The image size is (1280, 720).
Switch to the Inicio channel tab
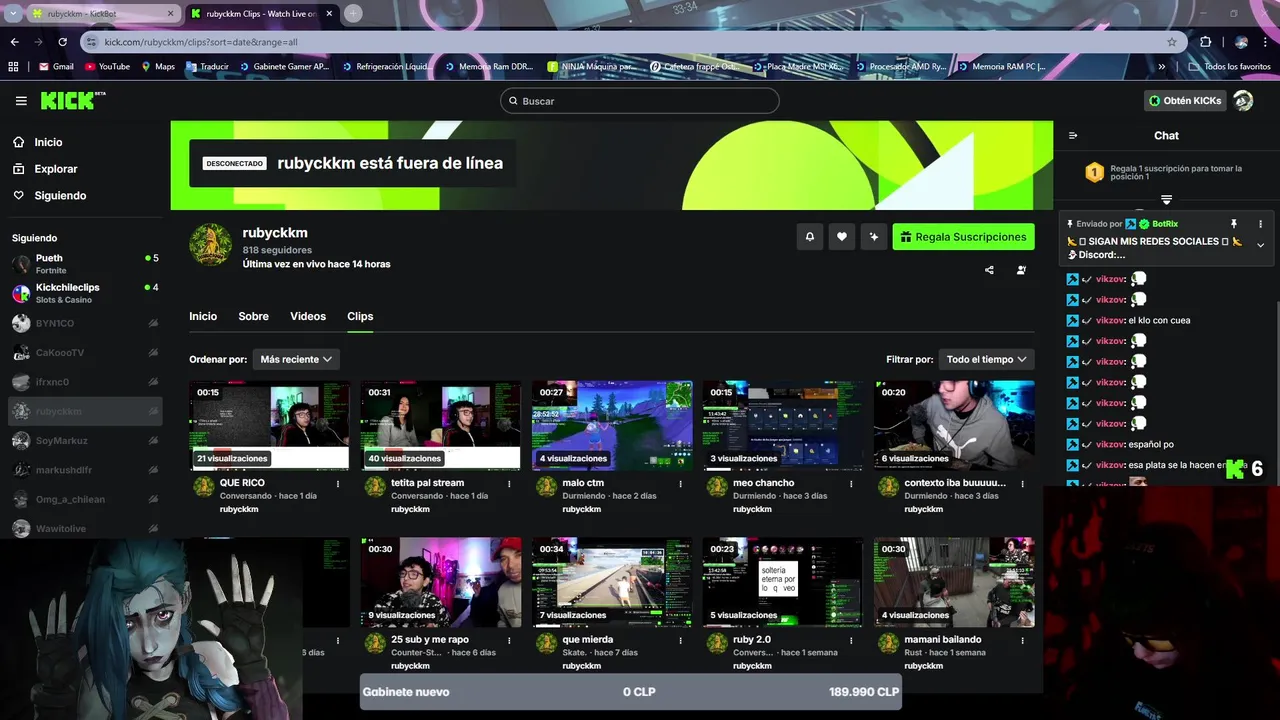(x=203, y=316)
